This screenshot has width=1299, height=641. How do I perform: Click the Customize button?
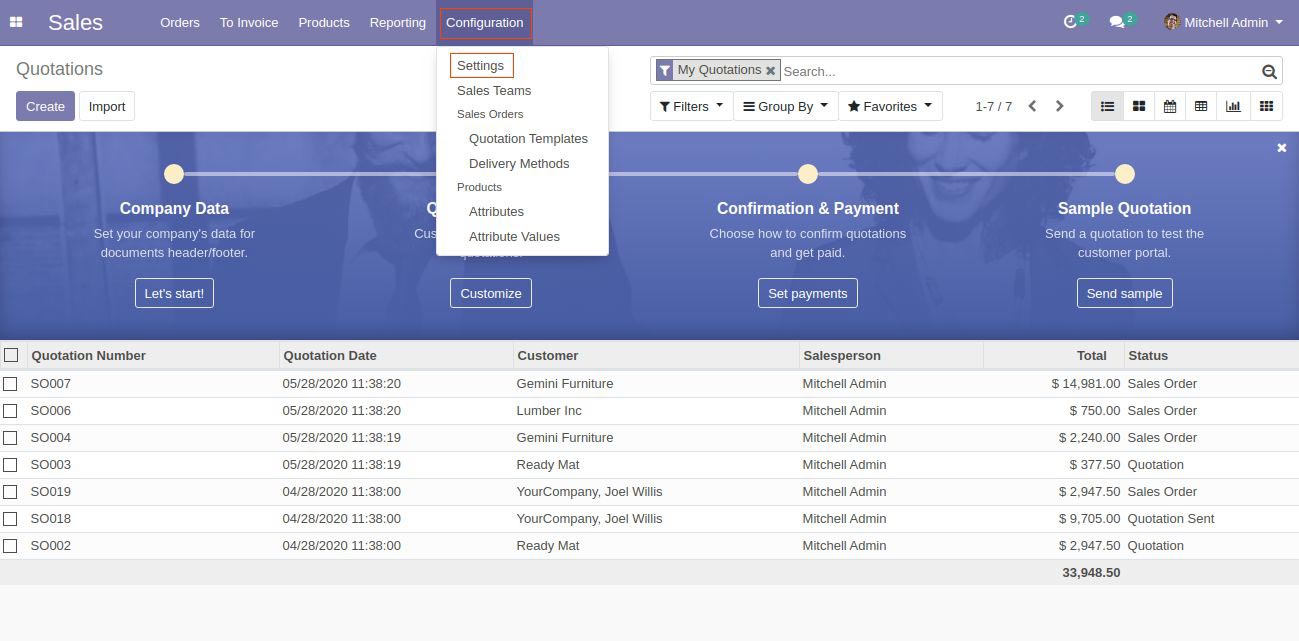491,293
